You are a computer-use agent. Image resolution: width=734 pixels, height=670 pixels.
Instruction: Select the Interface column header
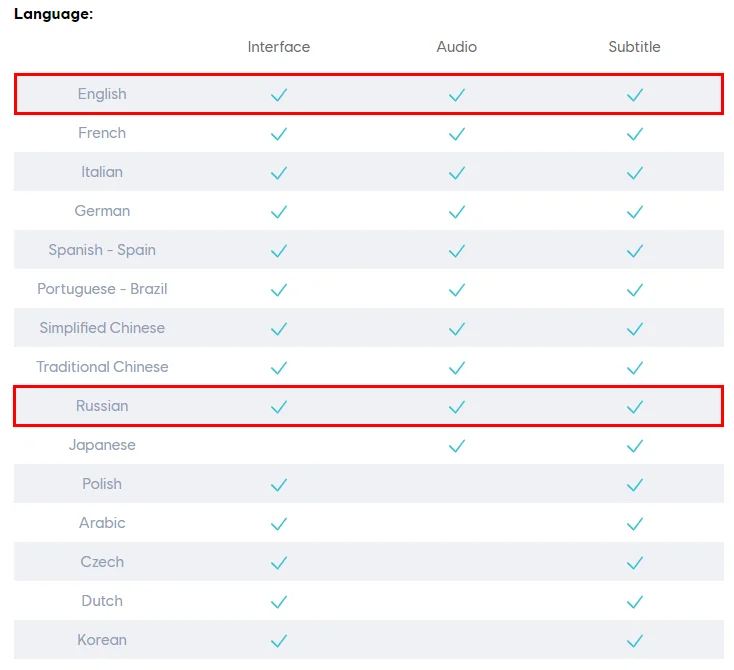coord(279,47)
